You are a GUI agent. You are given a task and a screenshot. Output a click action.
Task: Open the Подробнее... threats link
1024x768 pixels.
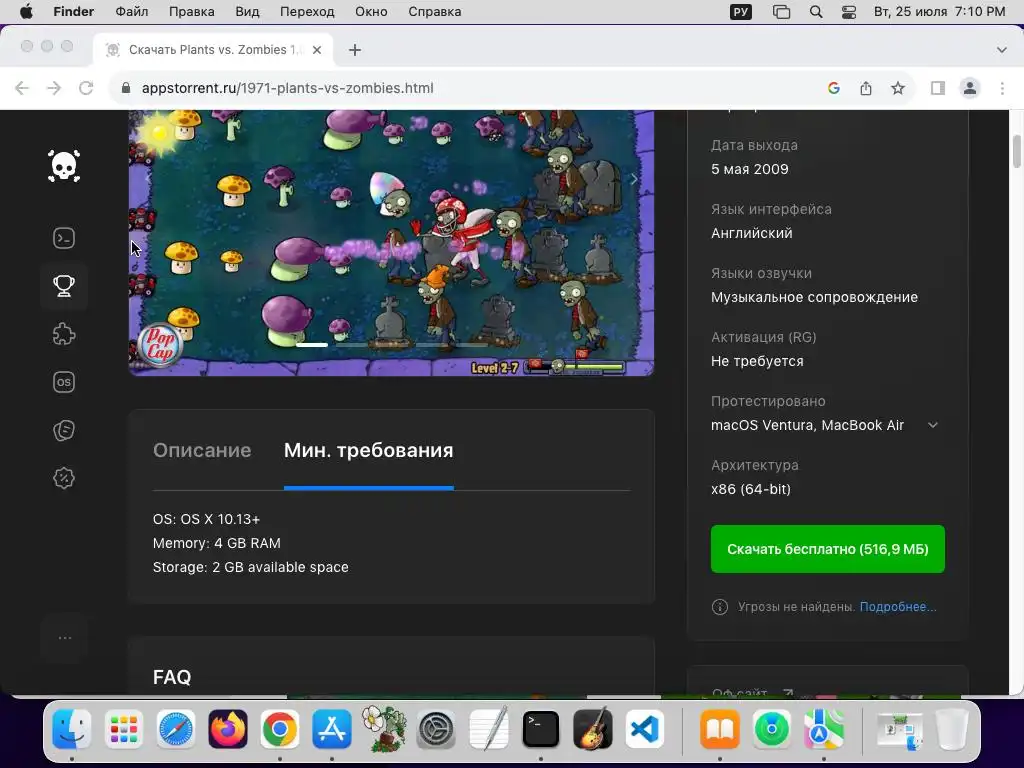[898, 607]
